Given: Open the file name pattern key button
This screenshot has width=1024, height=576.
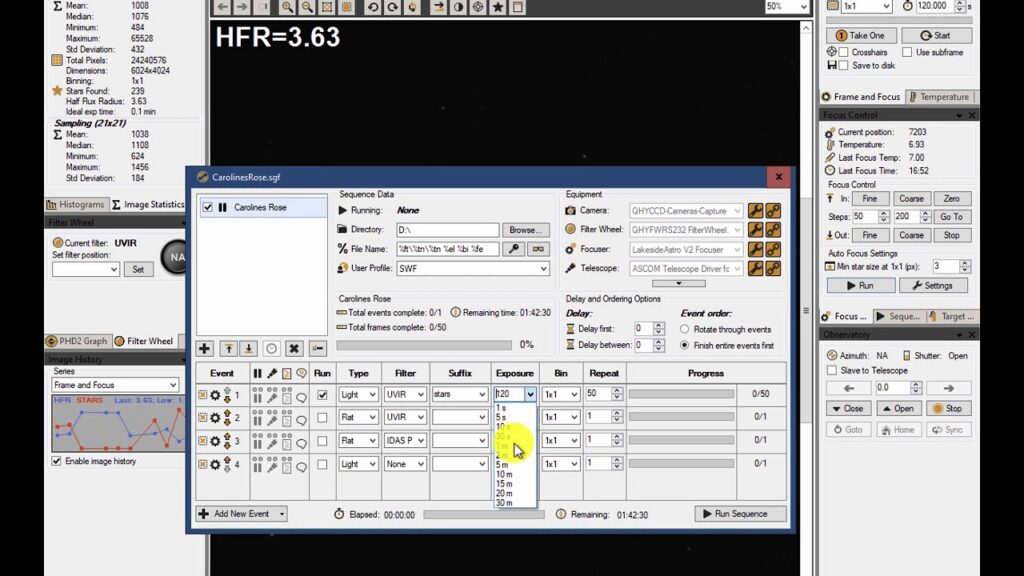Looking at the screenshot, I should [514, 249].
